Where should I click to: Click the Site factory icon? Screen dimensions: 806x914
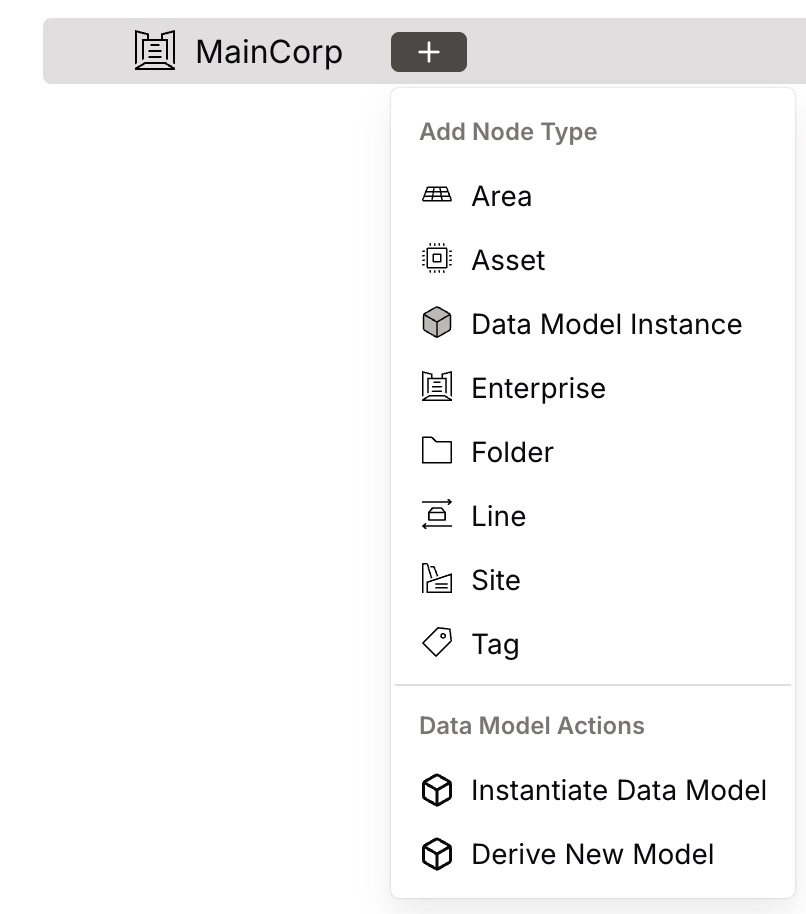[x=437, y=578]
